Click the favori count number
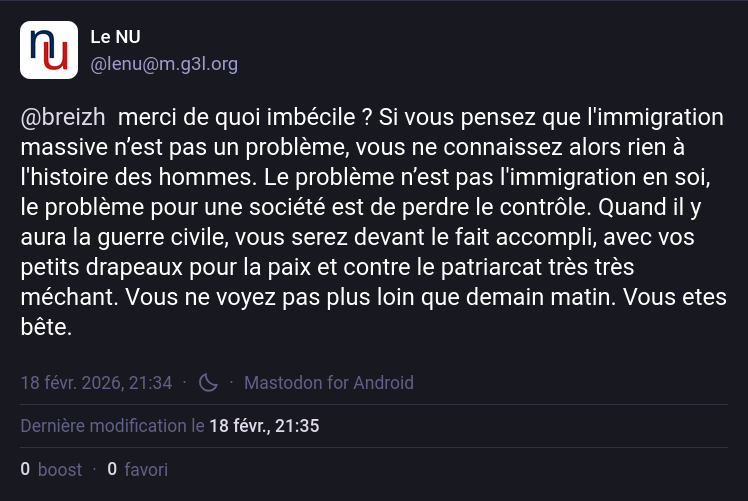Image resolution: width=748 pixels, height=501 pixels. pos(112,469)
